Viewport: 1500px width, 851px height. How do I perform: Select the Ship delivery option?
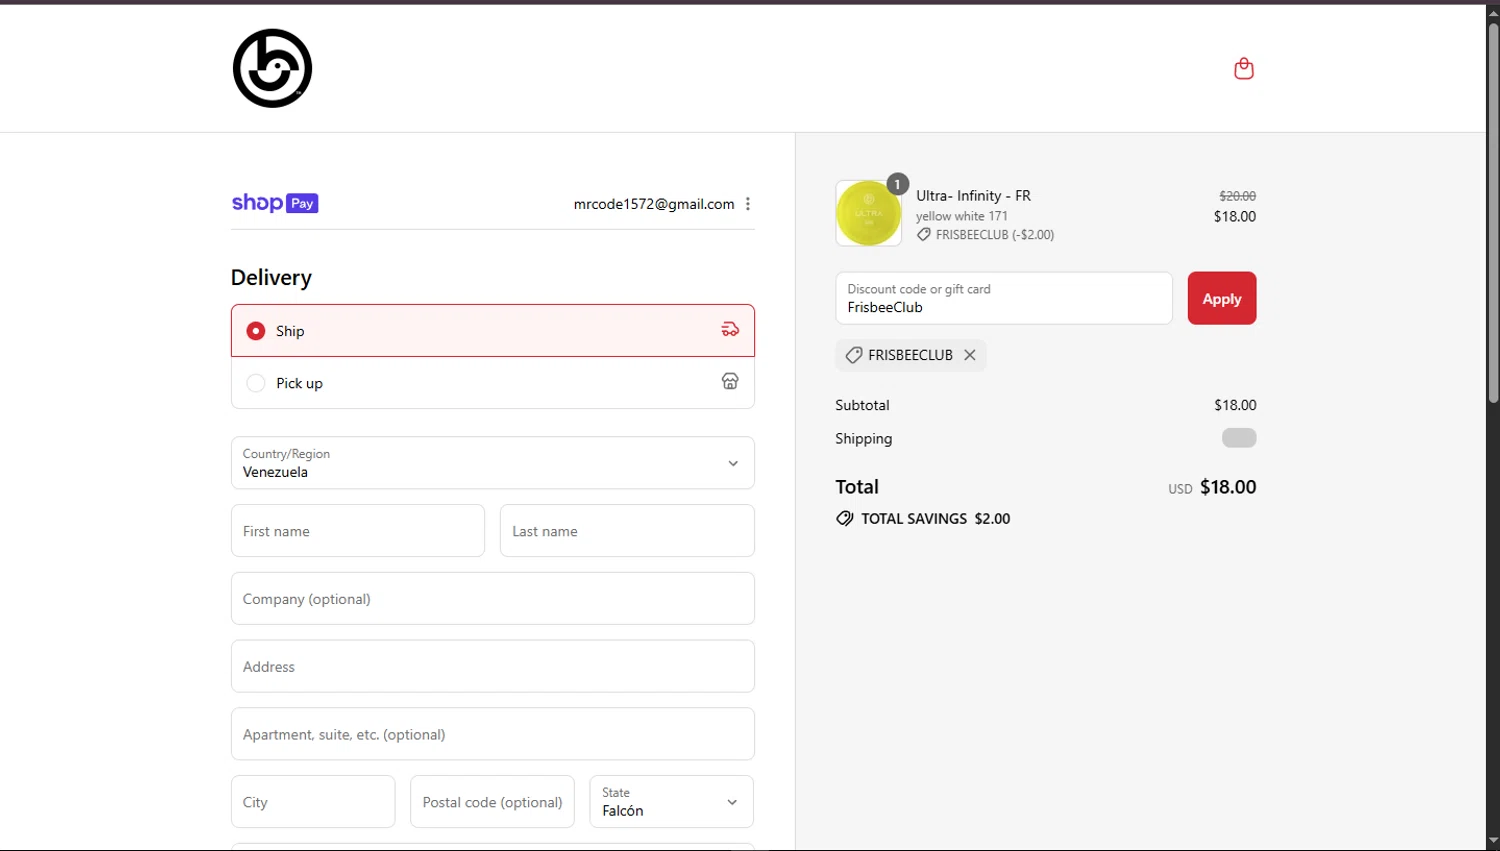pyautogui.click(x=256, y=331)
